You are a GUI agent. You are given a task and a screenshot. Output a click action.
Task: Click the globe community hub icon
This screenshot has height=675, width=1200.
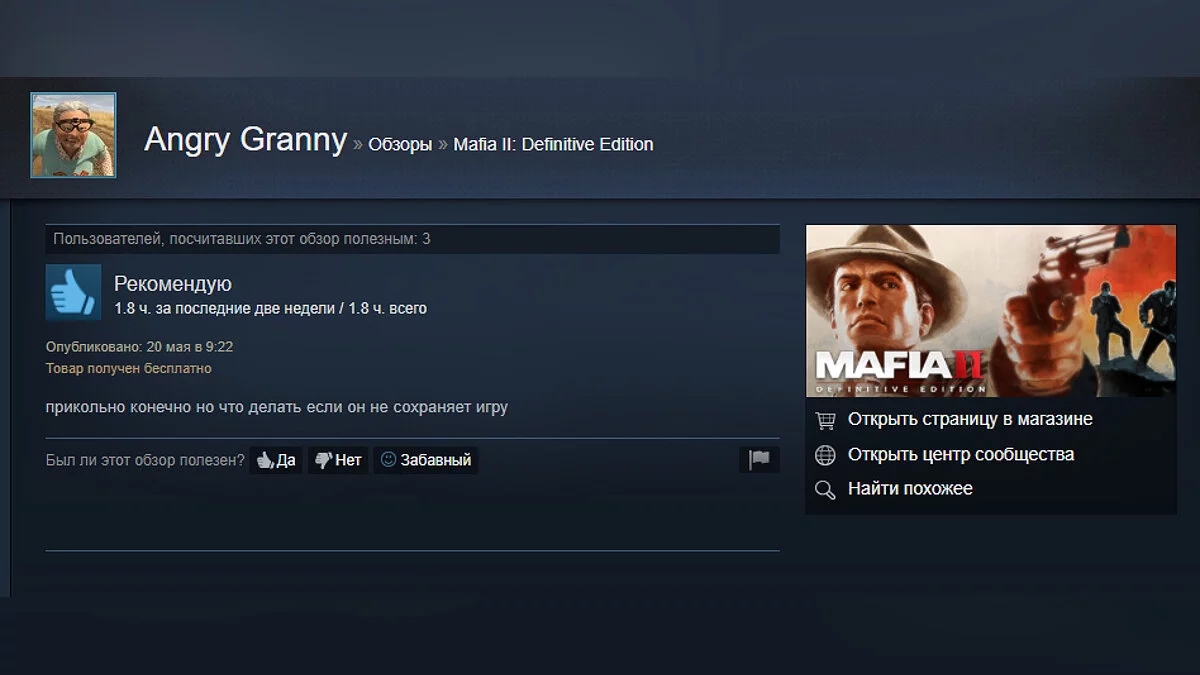(x=825, y=455)
